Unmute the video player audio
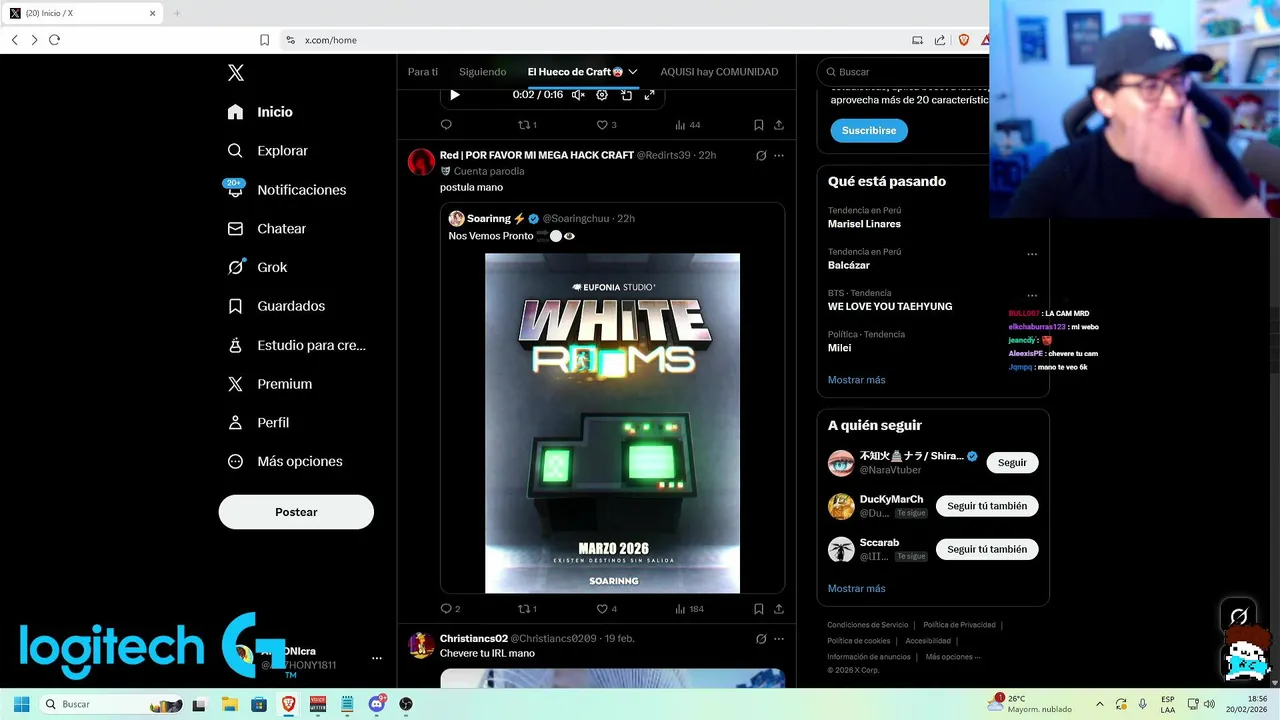Viewport: 1280px width, 720px height. click(578, 95)
